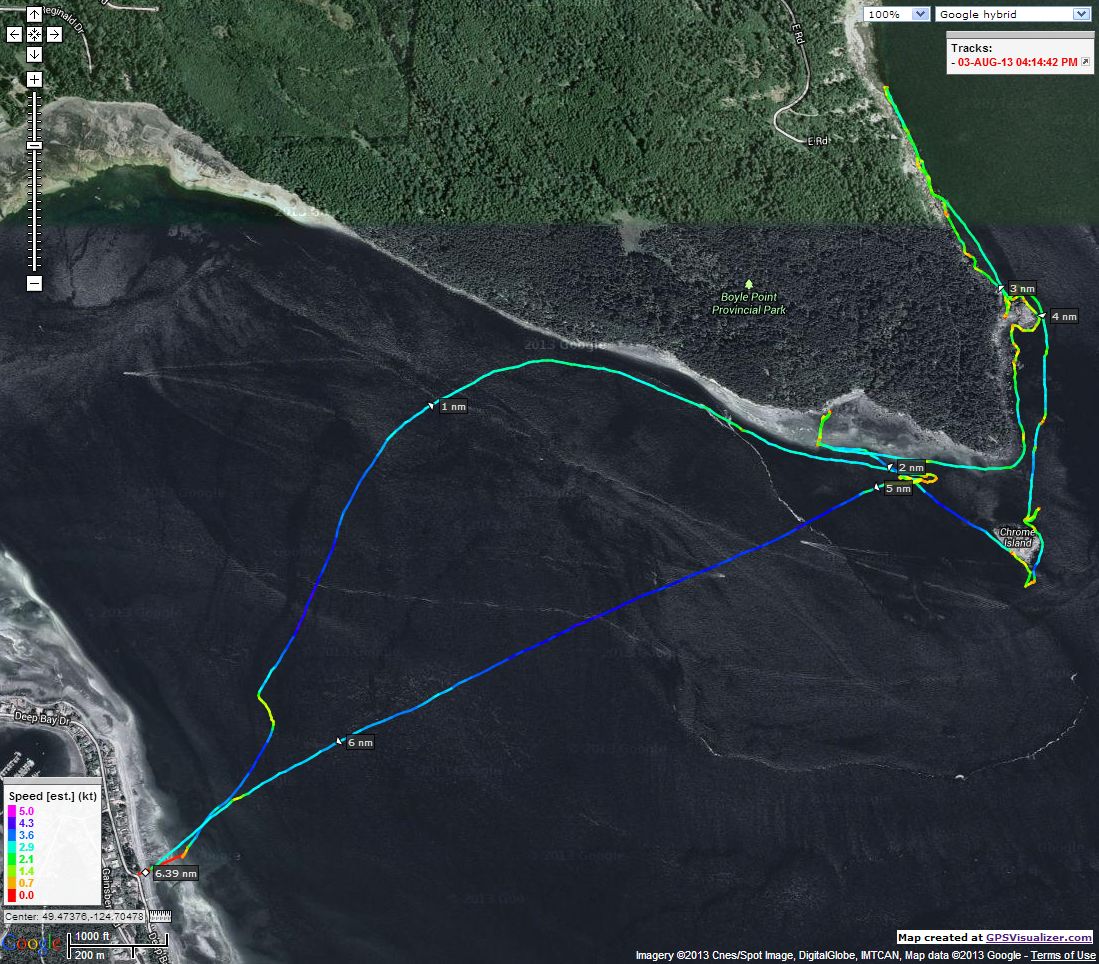Pan the map right with arrow button

point(54,34)
